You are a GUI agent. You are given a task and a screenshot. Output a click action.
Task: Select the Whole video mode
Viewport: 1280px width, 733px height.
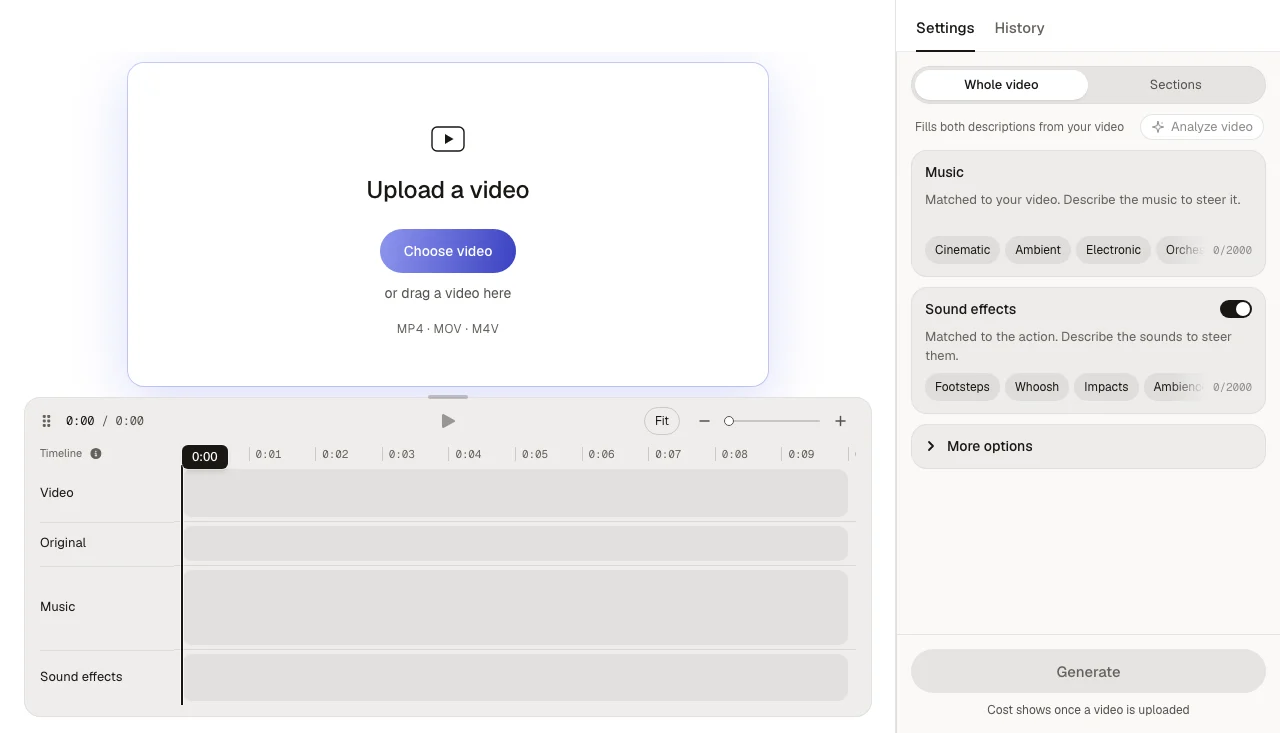[x=1001, y=85]
